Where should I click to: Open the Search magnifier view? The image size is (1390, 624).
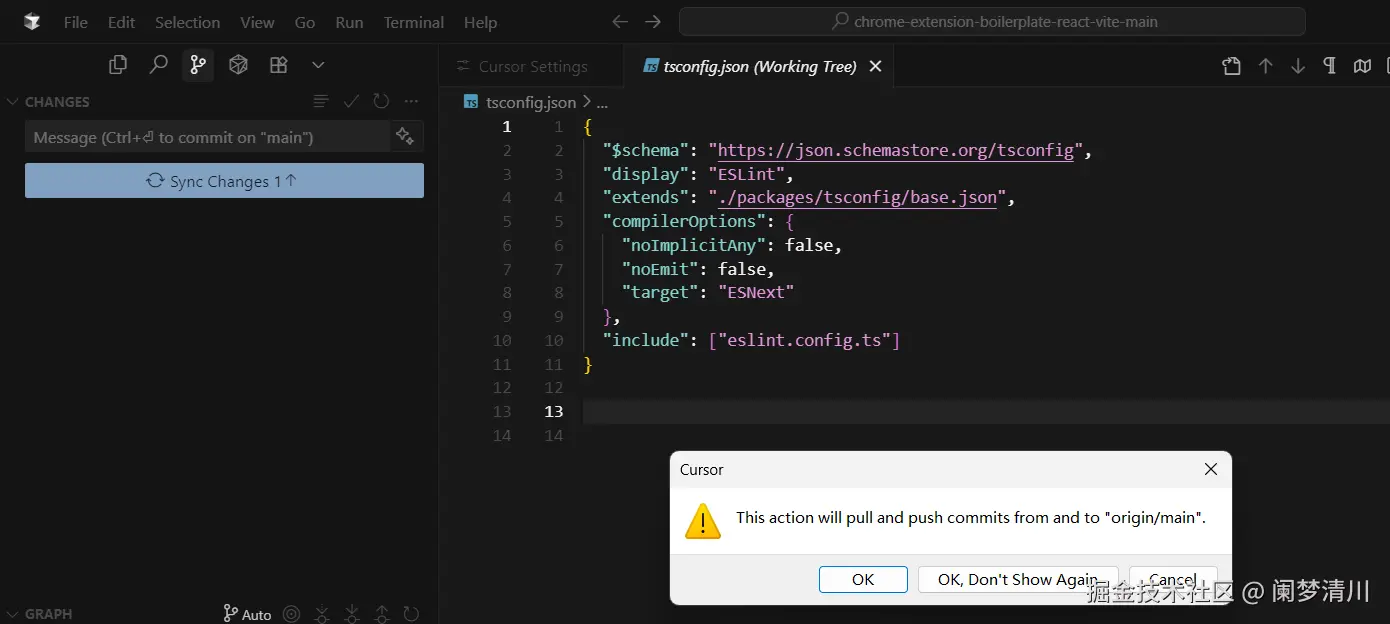(158, 65)
